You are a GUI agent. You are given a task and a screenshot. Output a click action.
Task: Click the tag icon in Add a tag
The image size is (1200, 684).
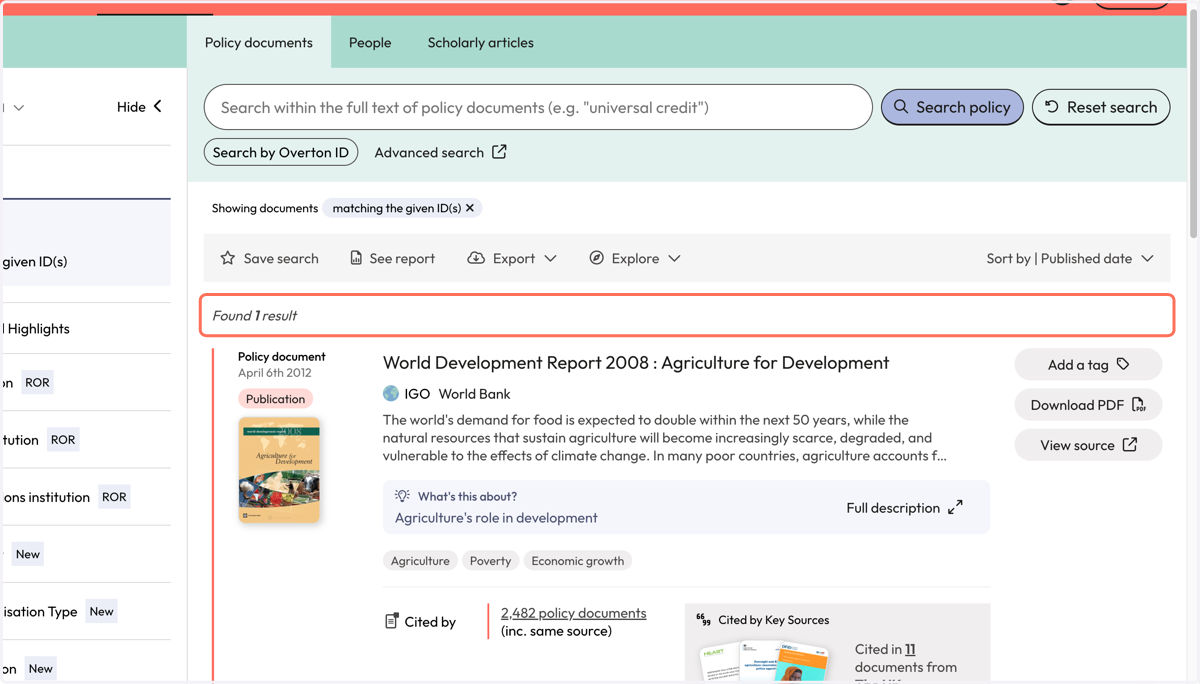(1123, 364)
